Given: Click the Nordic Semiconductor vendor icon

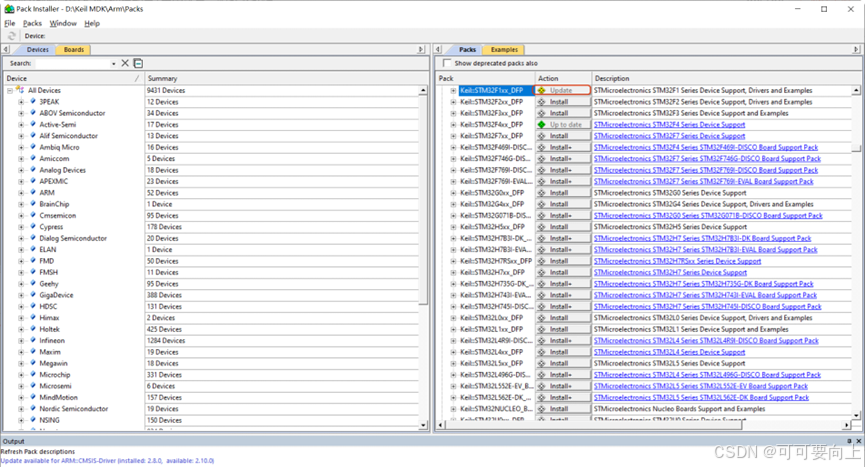Looking at the screenshot, I should 33,409.
